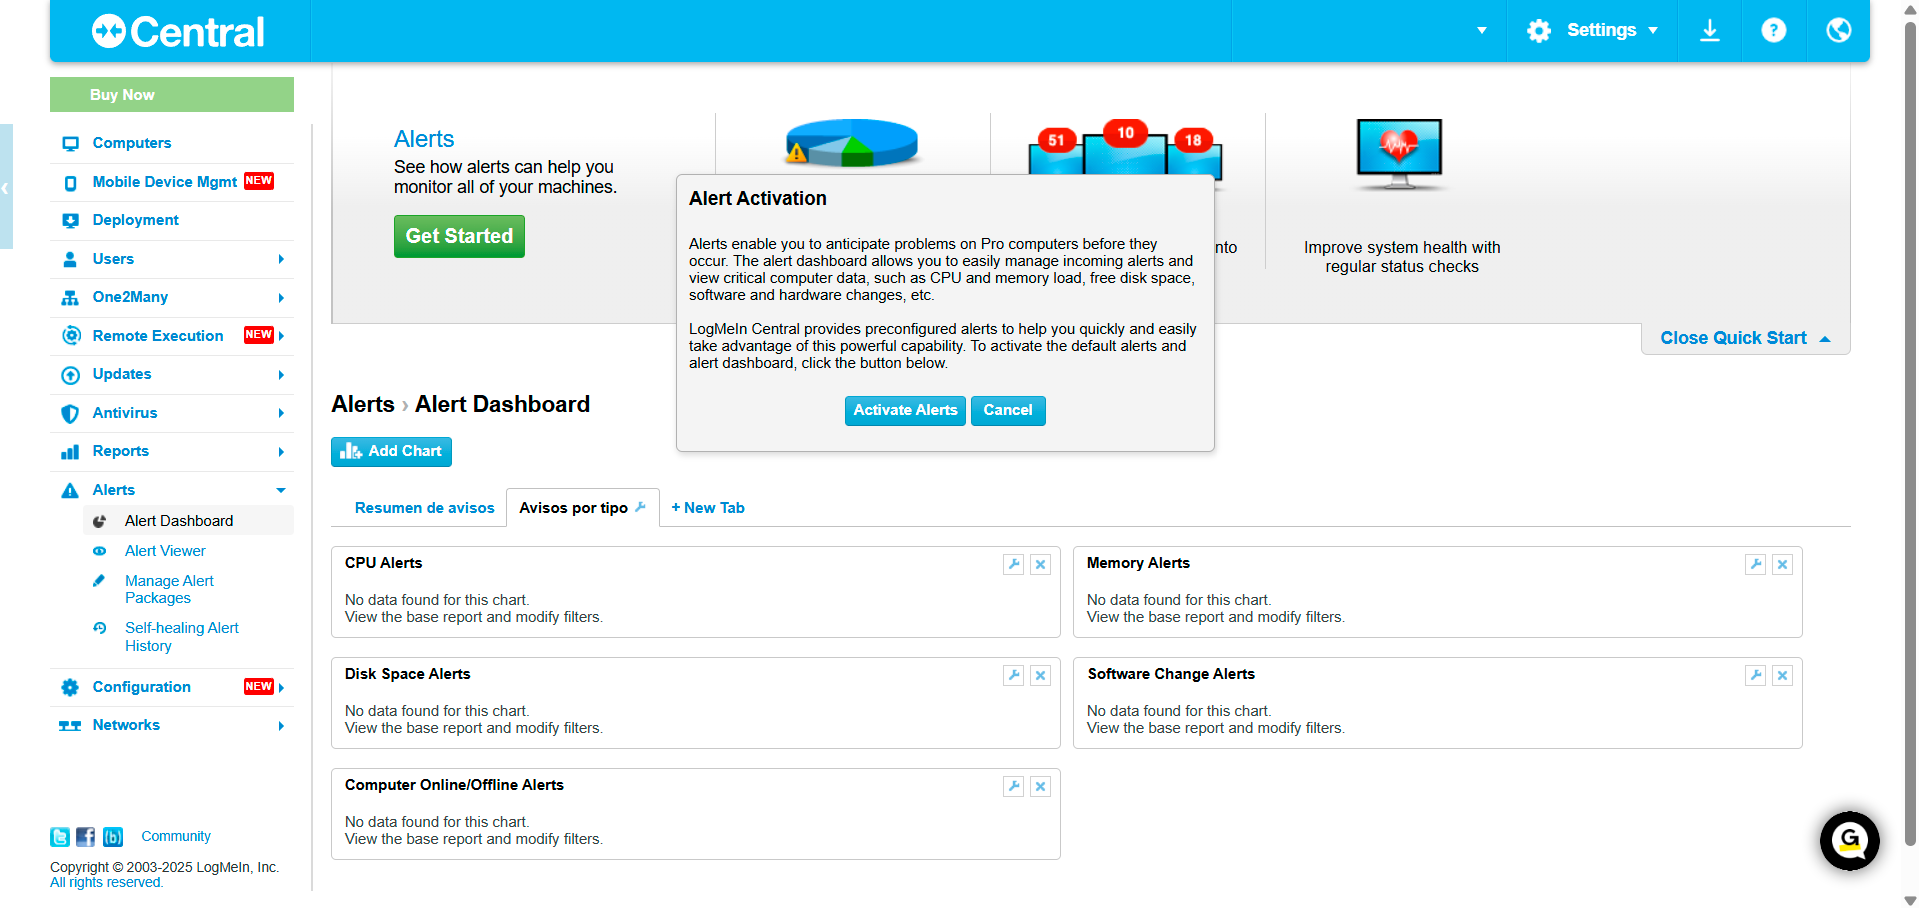The height and width of the screenshot is (908, 1919).
Task: Click the Configuration gear icon in sidebar
Action: (70, 687)
